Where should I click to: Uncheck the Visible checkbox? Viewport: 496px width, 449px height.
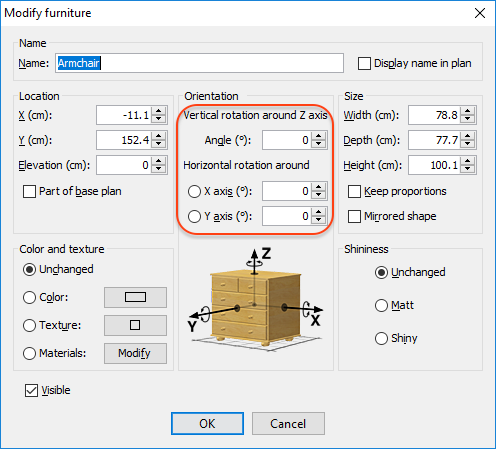[31, 390]
